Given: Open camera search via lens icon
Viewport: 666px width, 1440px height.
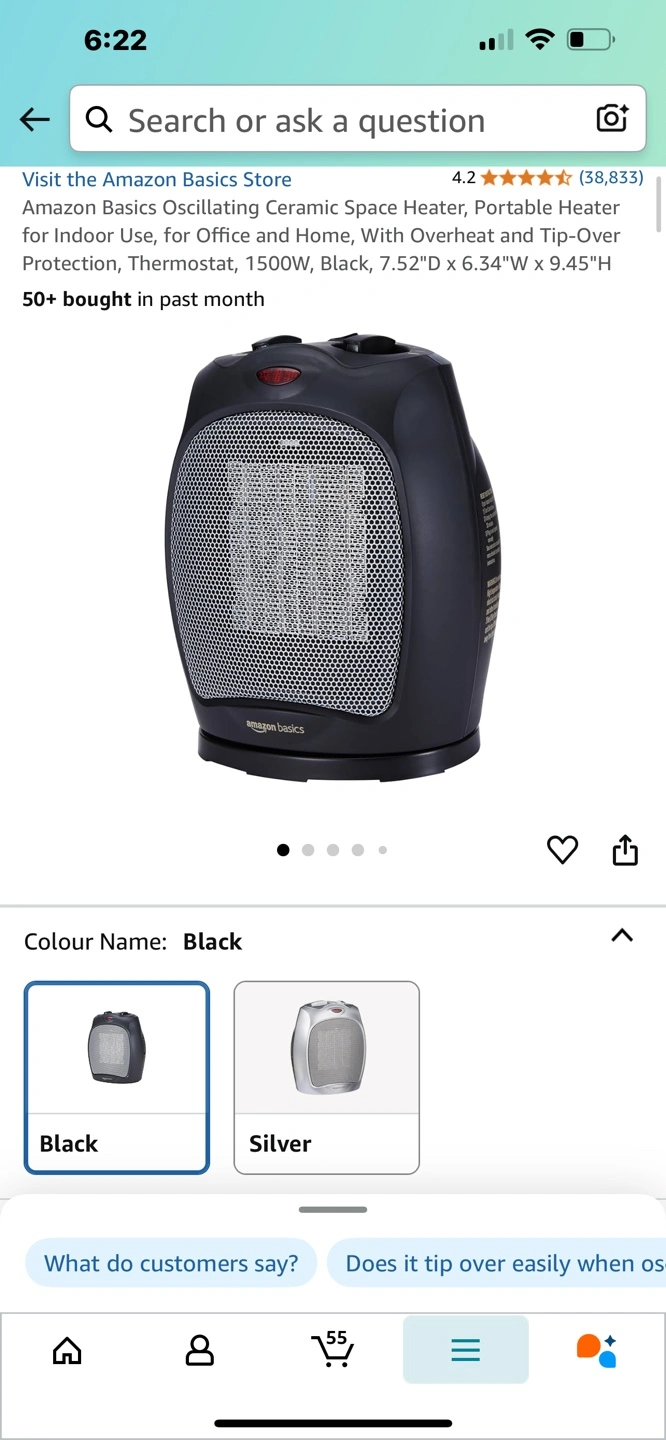Looking at the screenshot, I should [x=612, y=119].
